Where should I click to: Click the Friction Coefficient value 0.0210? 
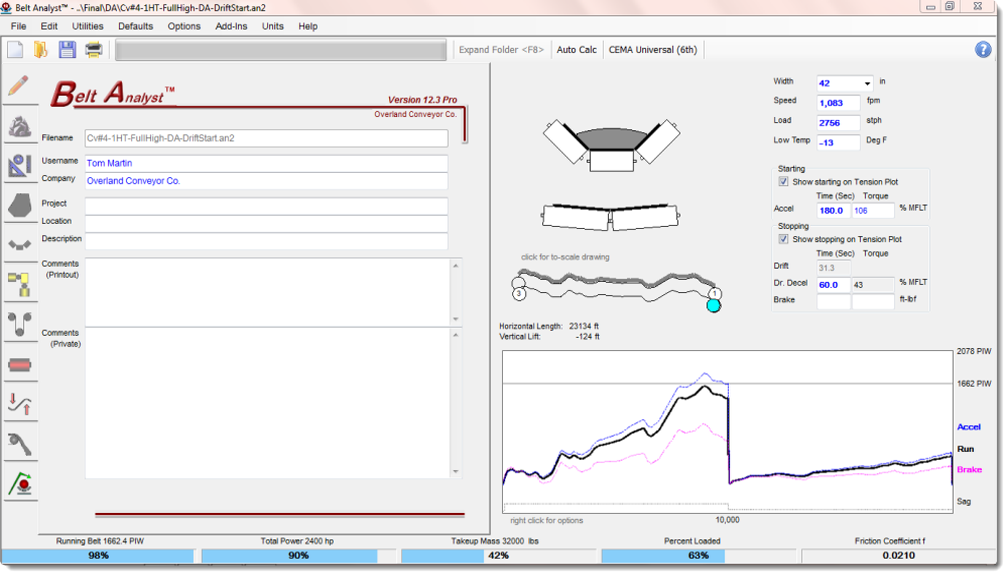(x=898, y=555)
